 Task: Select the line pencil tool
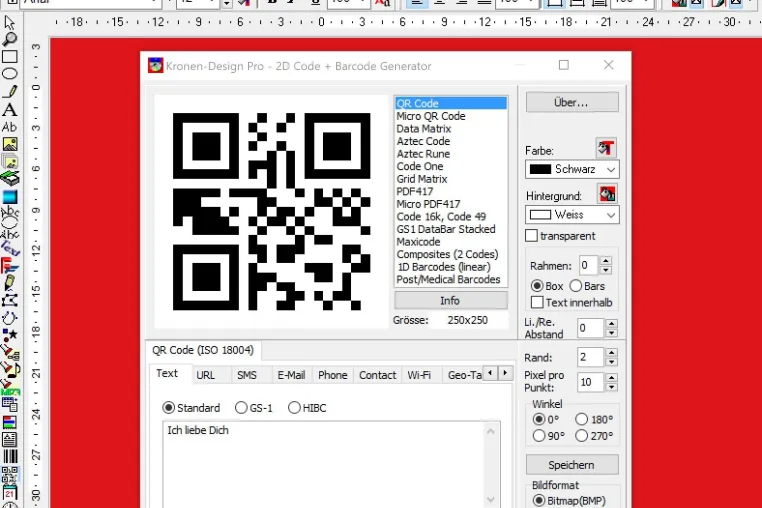10,91
